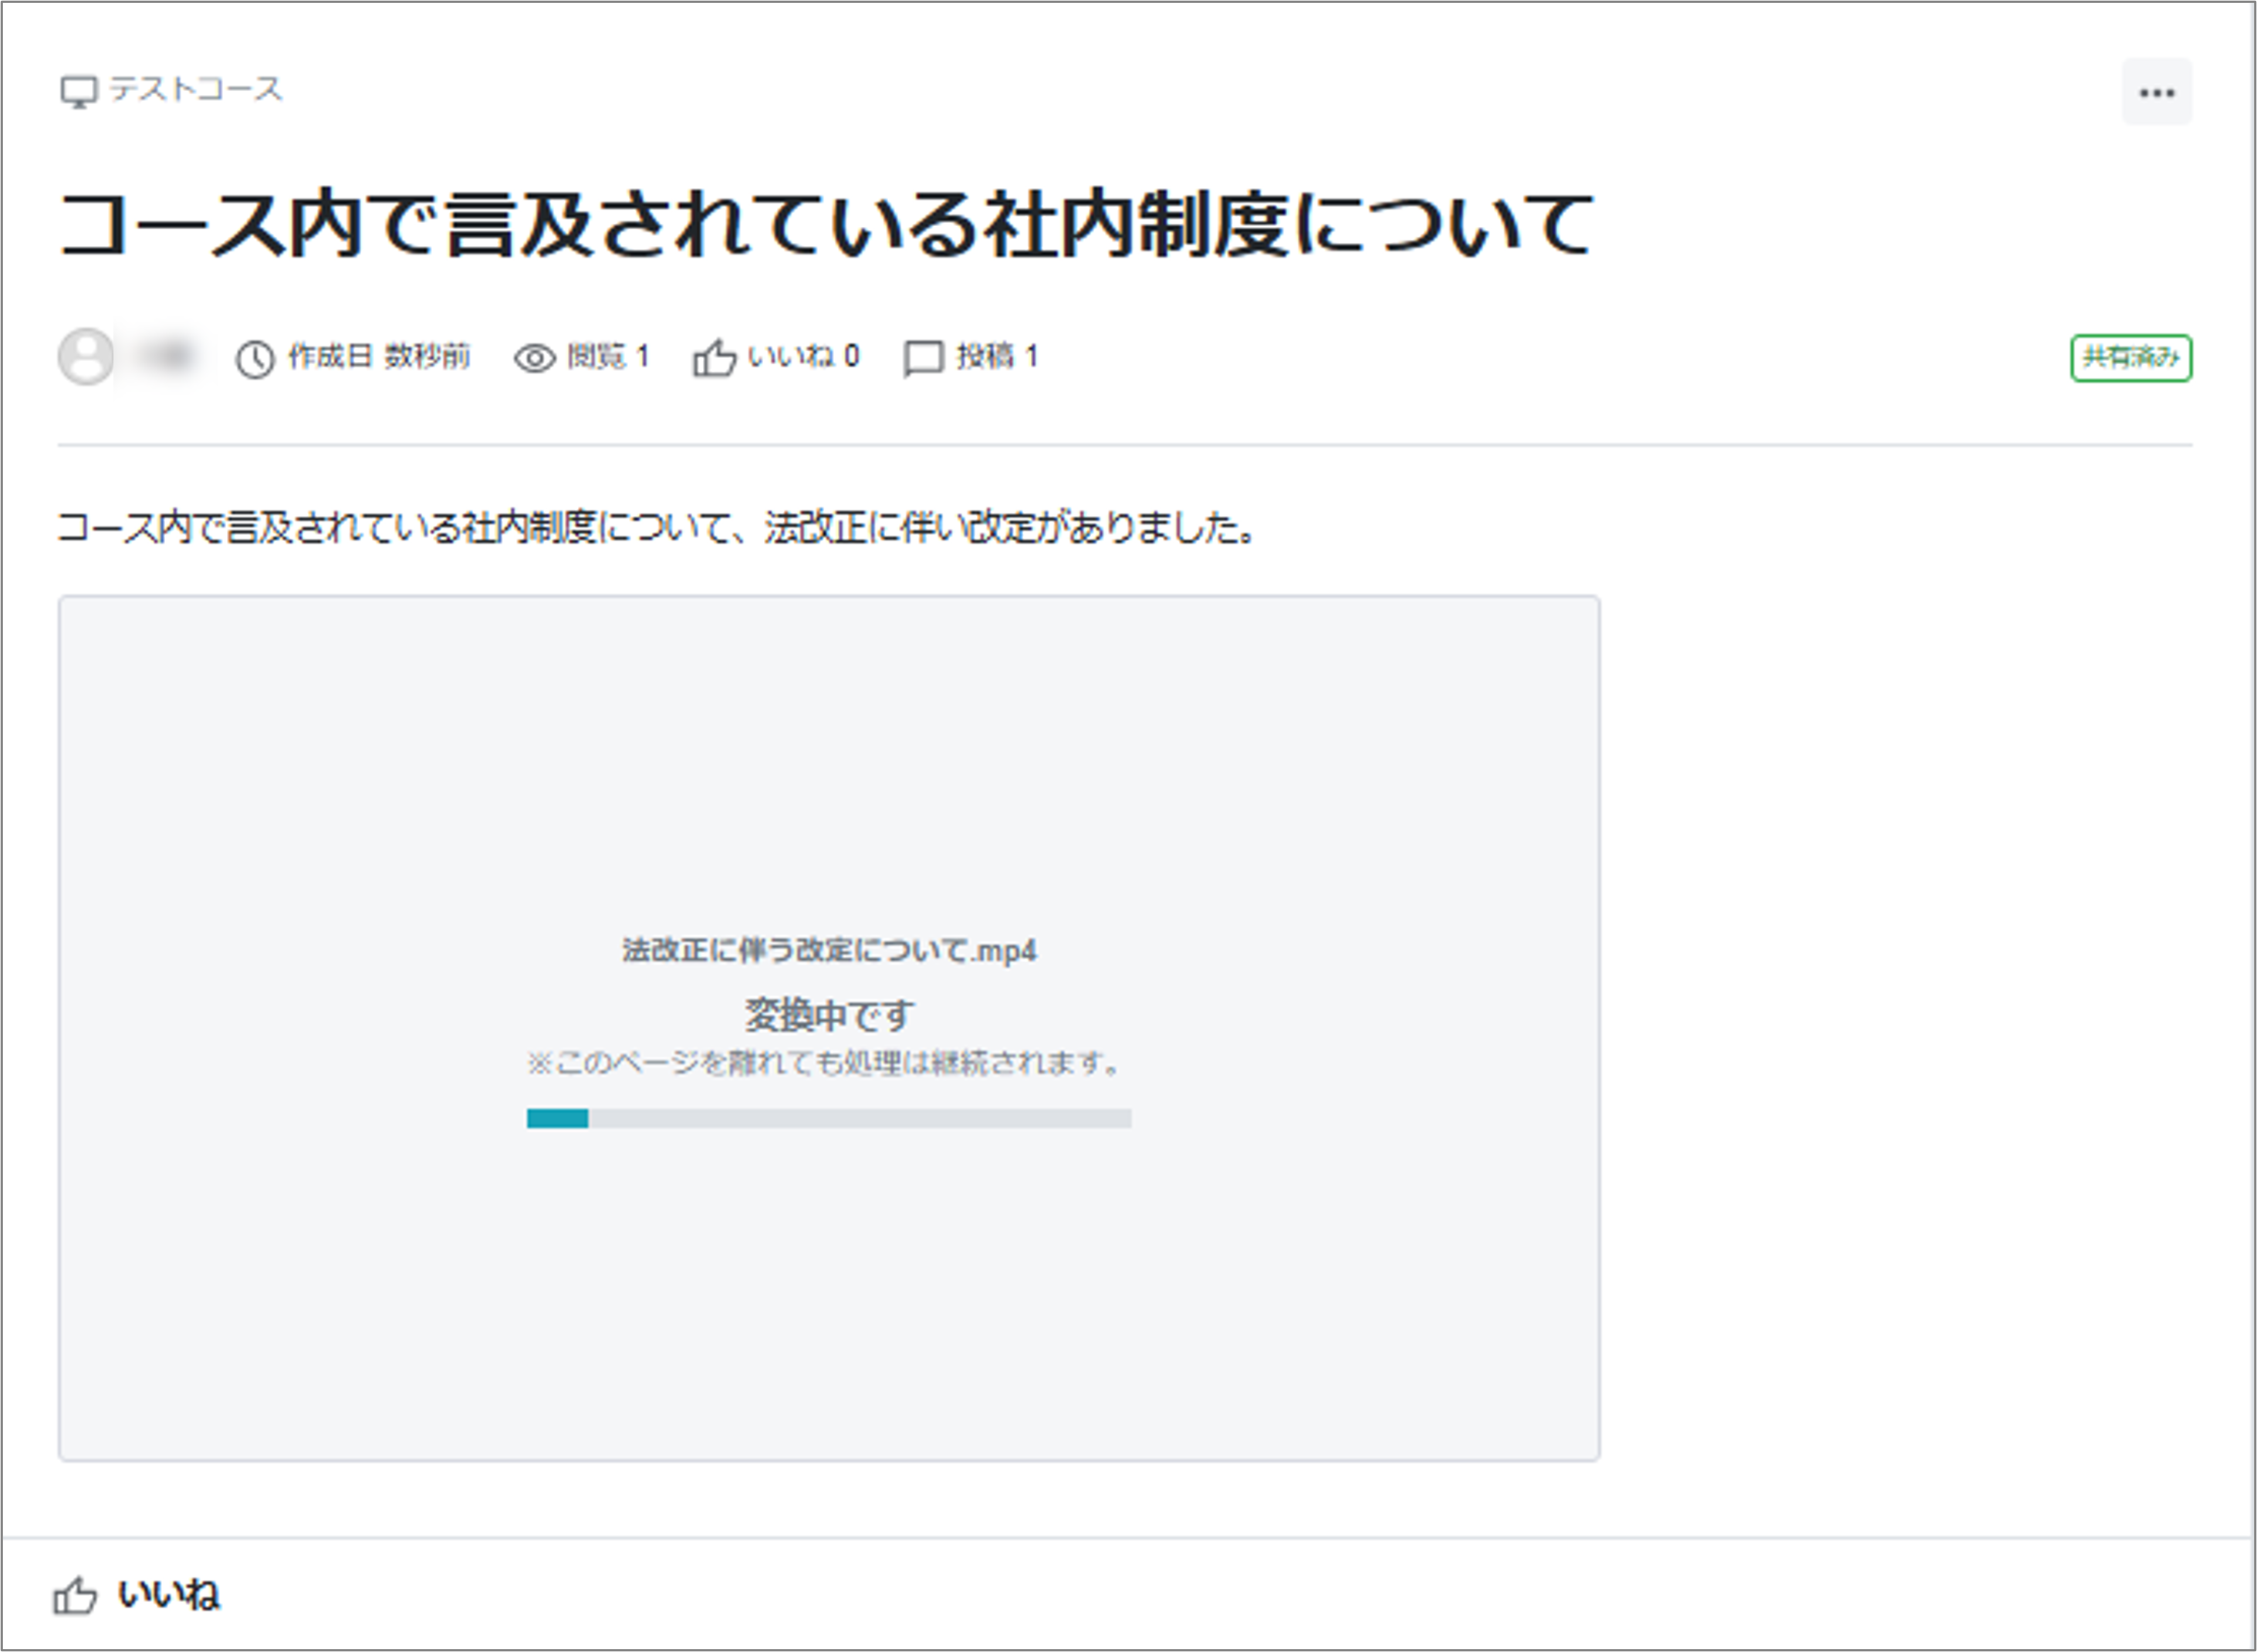
Task: Click the clock icon next to 作成日
Action: pos(255,358)
